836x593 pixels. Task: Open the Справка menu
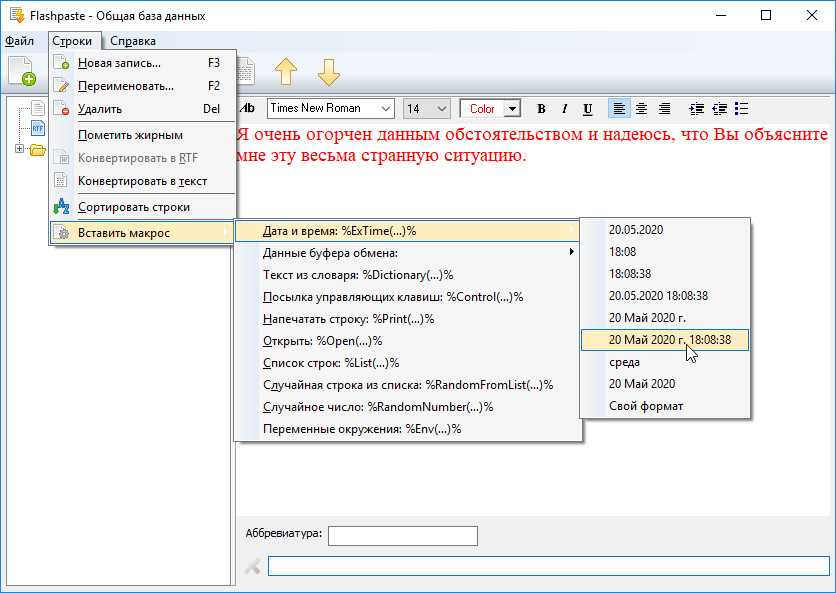pos(133,41)
